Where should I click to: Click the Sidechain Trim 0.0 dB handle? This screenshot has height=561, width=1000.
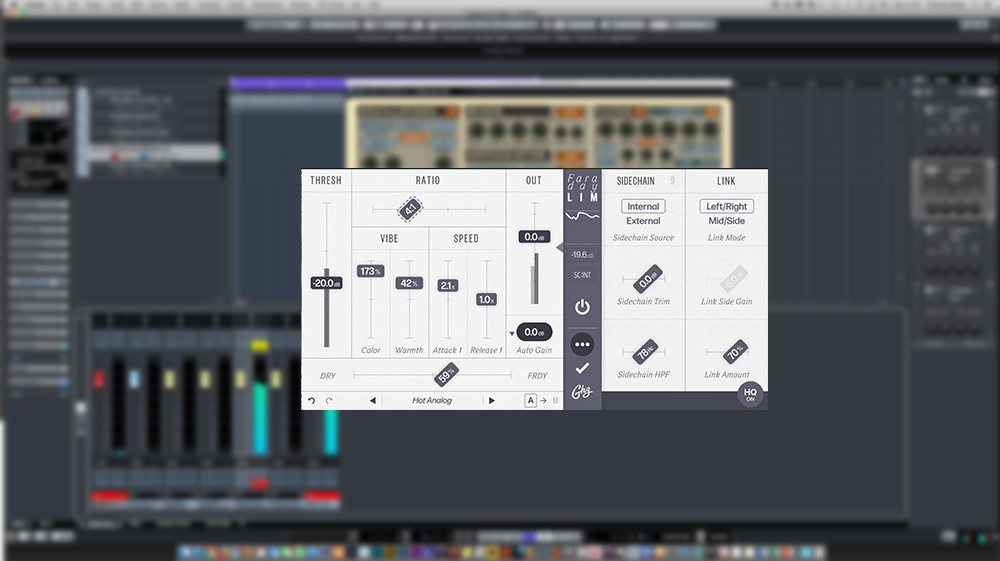648,279
